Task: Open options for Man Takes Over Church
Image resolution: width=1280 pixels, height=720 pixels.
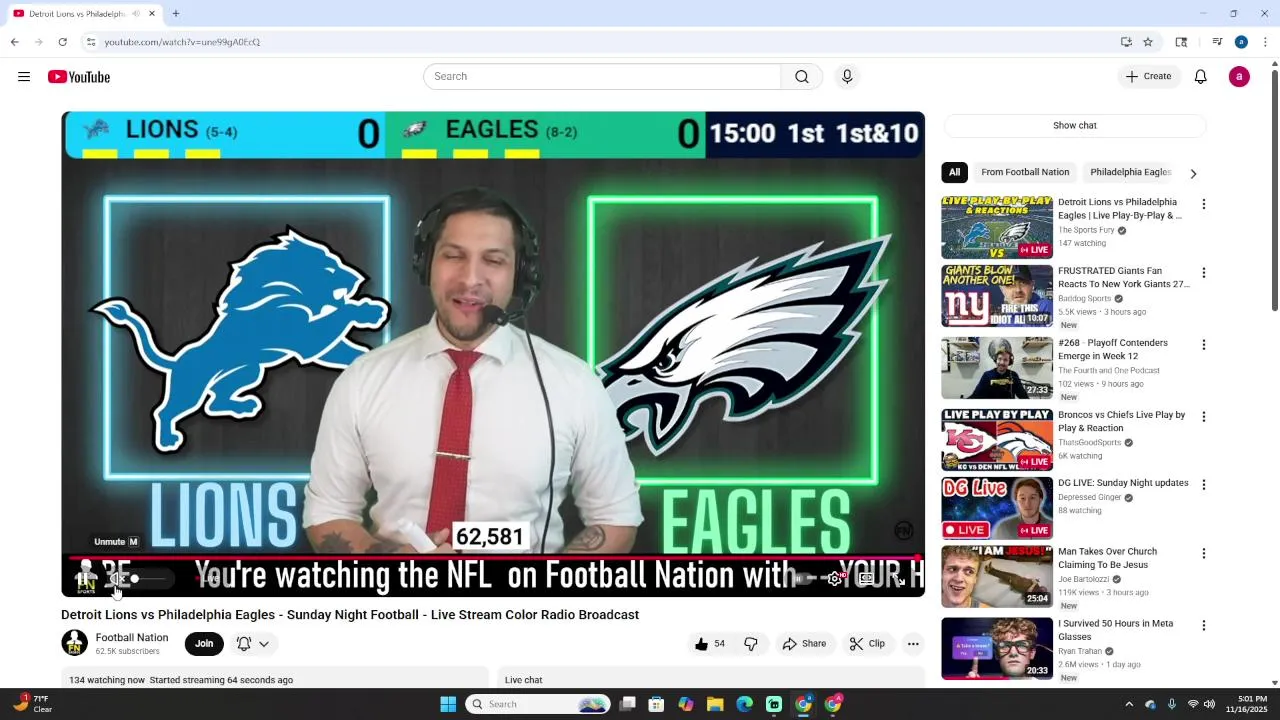Action: click(x=1204, y=554)
